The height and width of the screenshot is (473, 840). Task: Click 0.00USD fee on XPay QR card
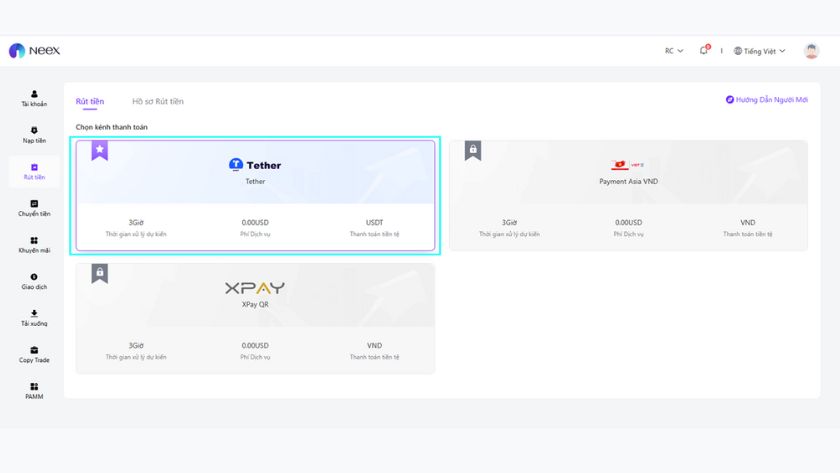pyautogui.click(x=255, y=346)
